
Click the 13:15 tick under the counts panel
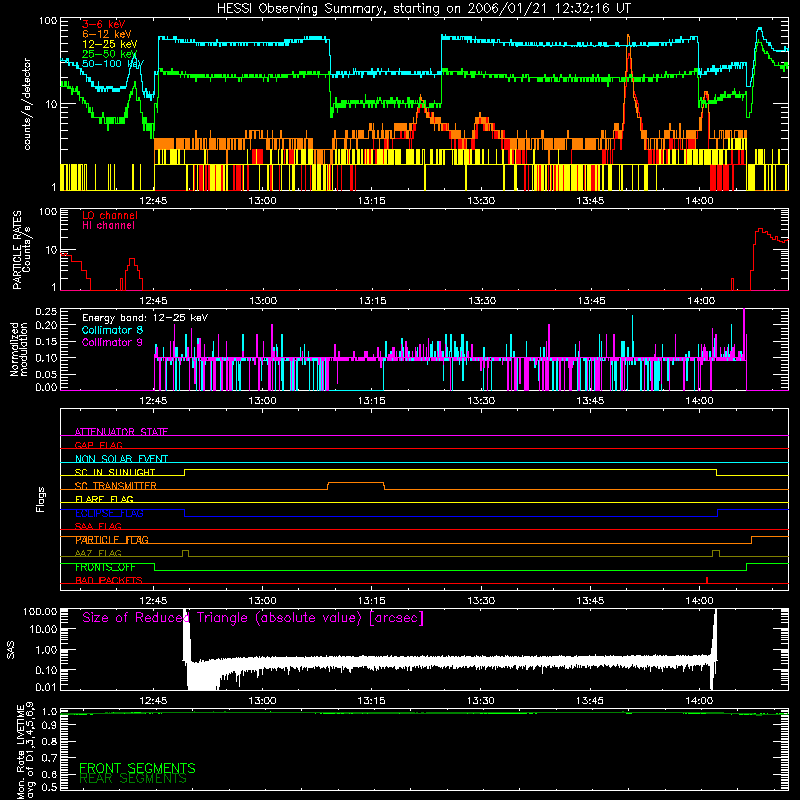[371, 201]
